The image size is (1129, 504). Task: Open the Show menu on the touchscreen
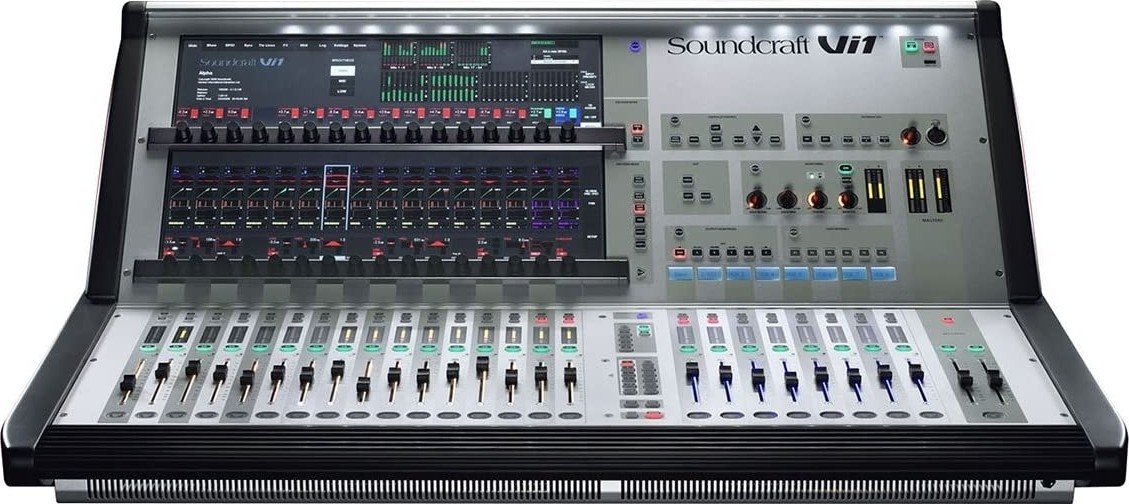[213, 45]
